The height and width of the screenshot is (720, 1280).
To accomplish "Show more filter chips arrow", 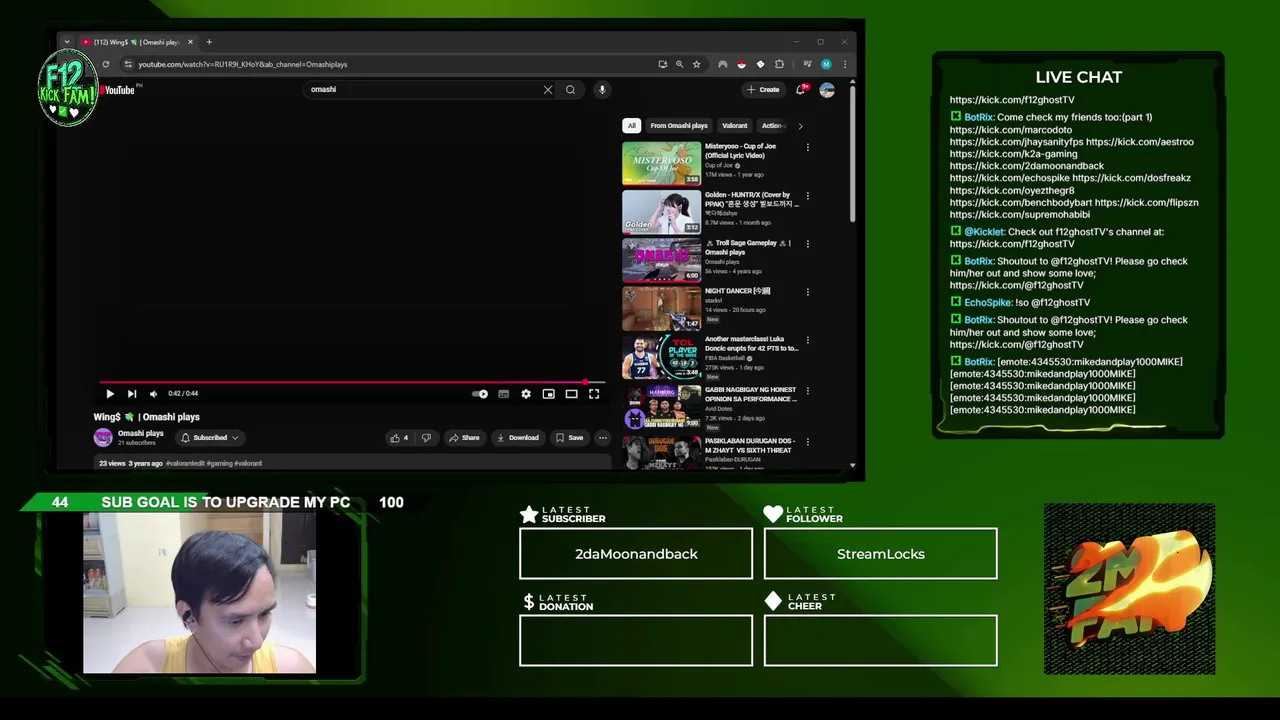I will 800,126.
